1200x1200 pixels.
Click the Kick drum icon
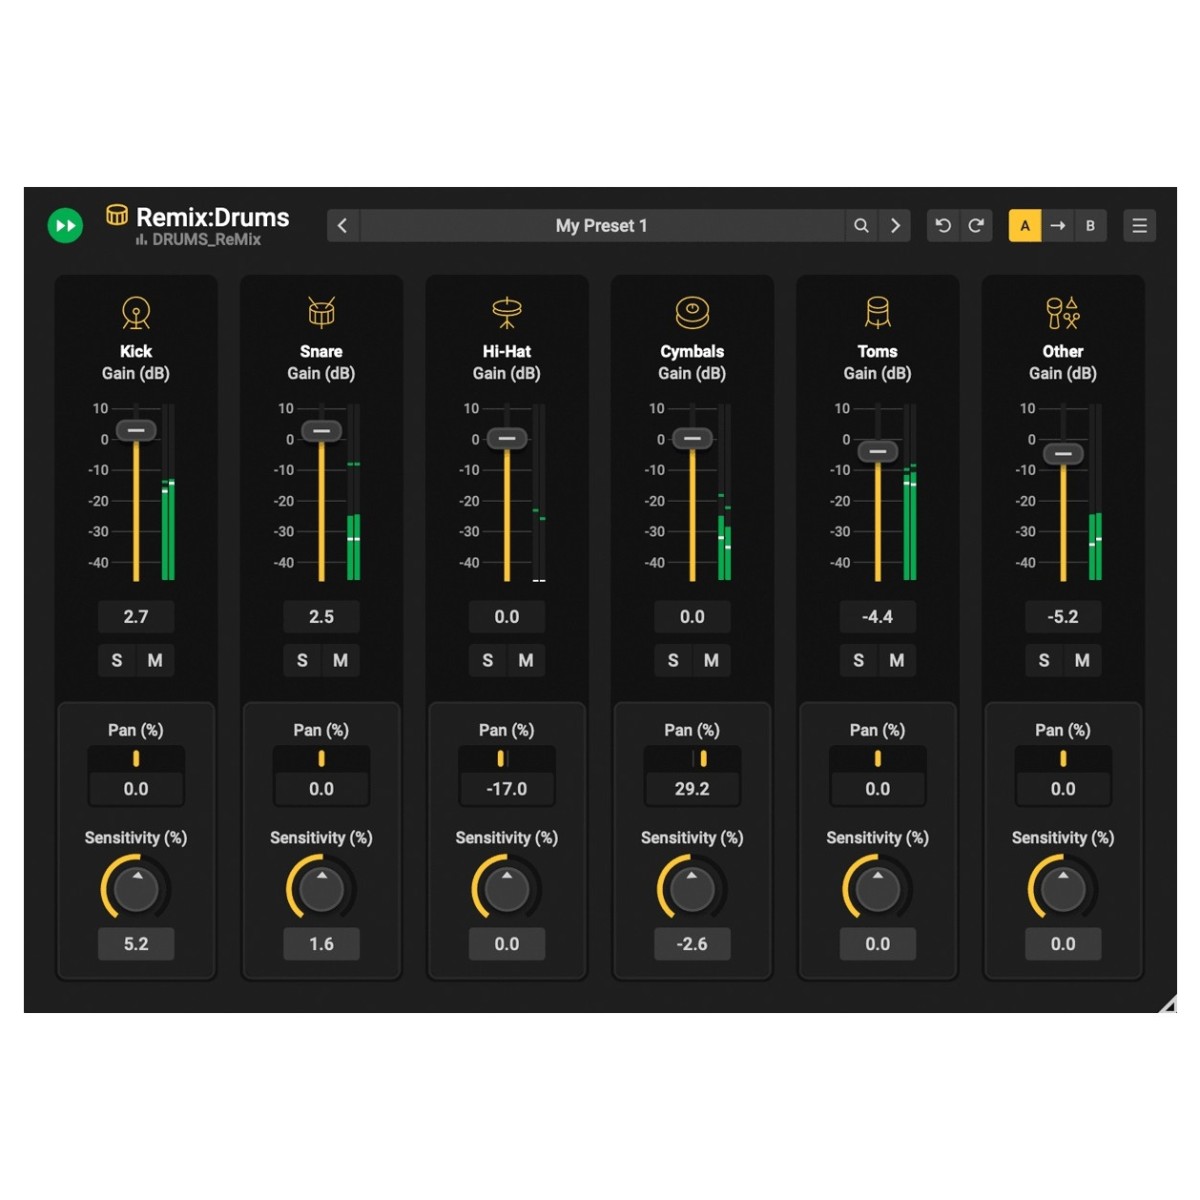coord(136,313)
